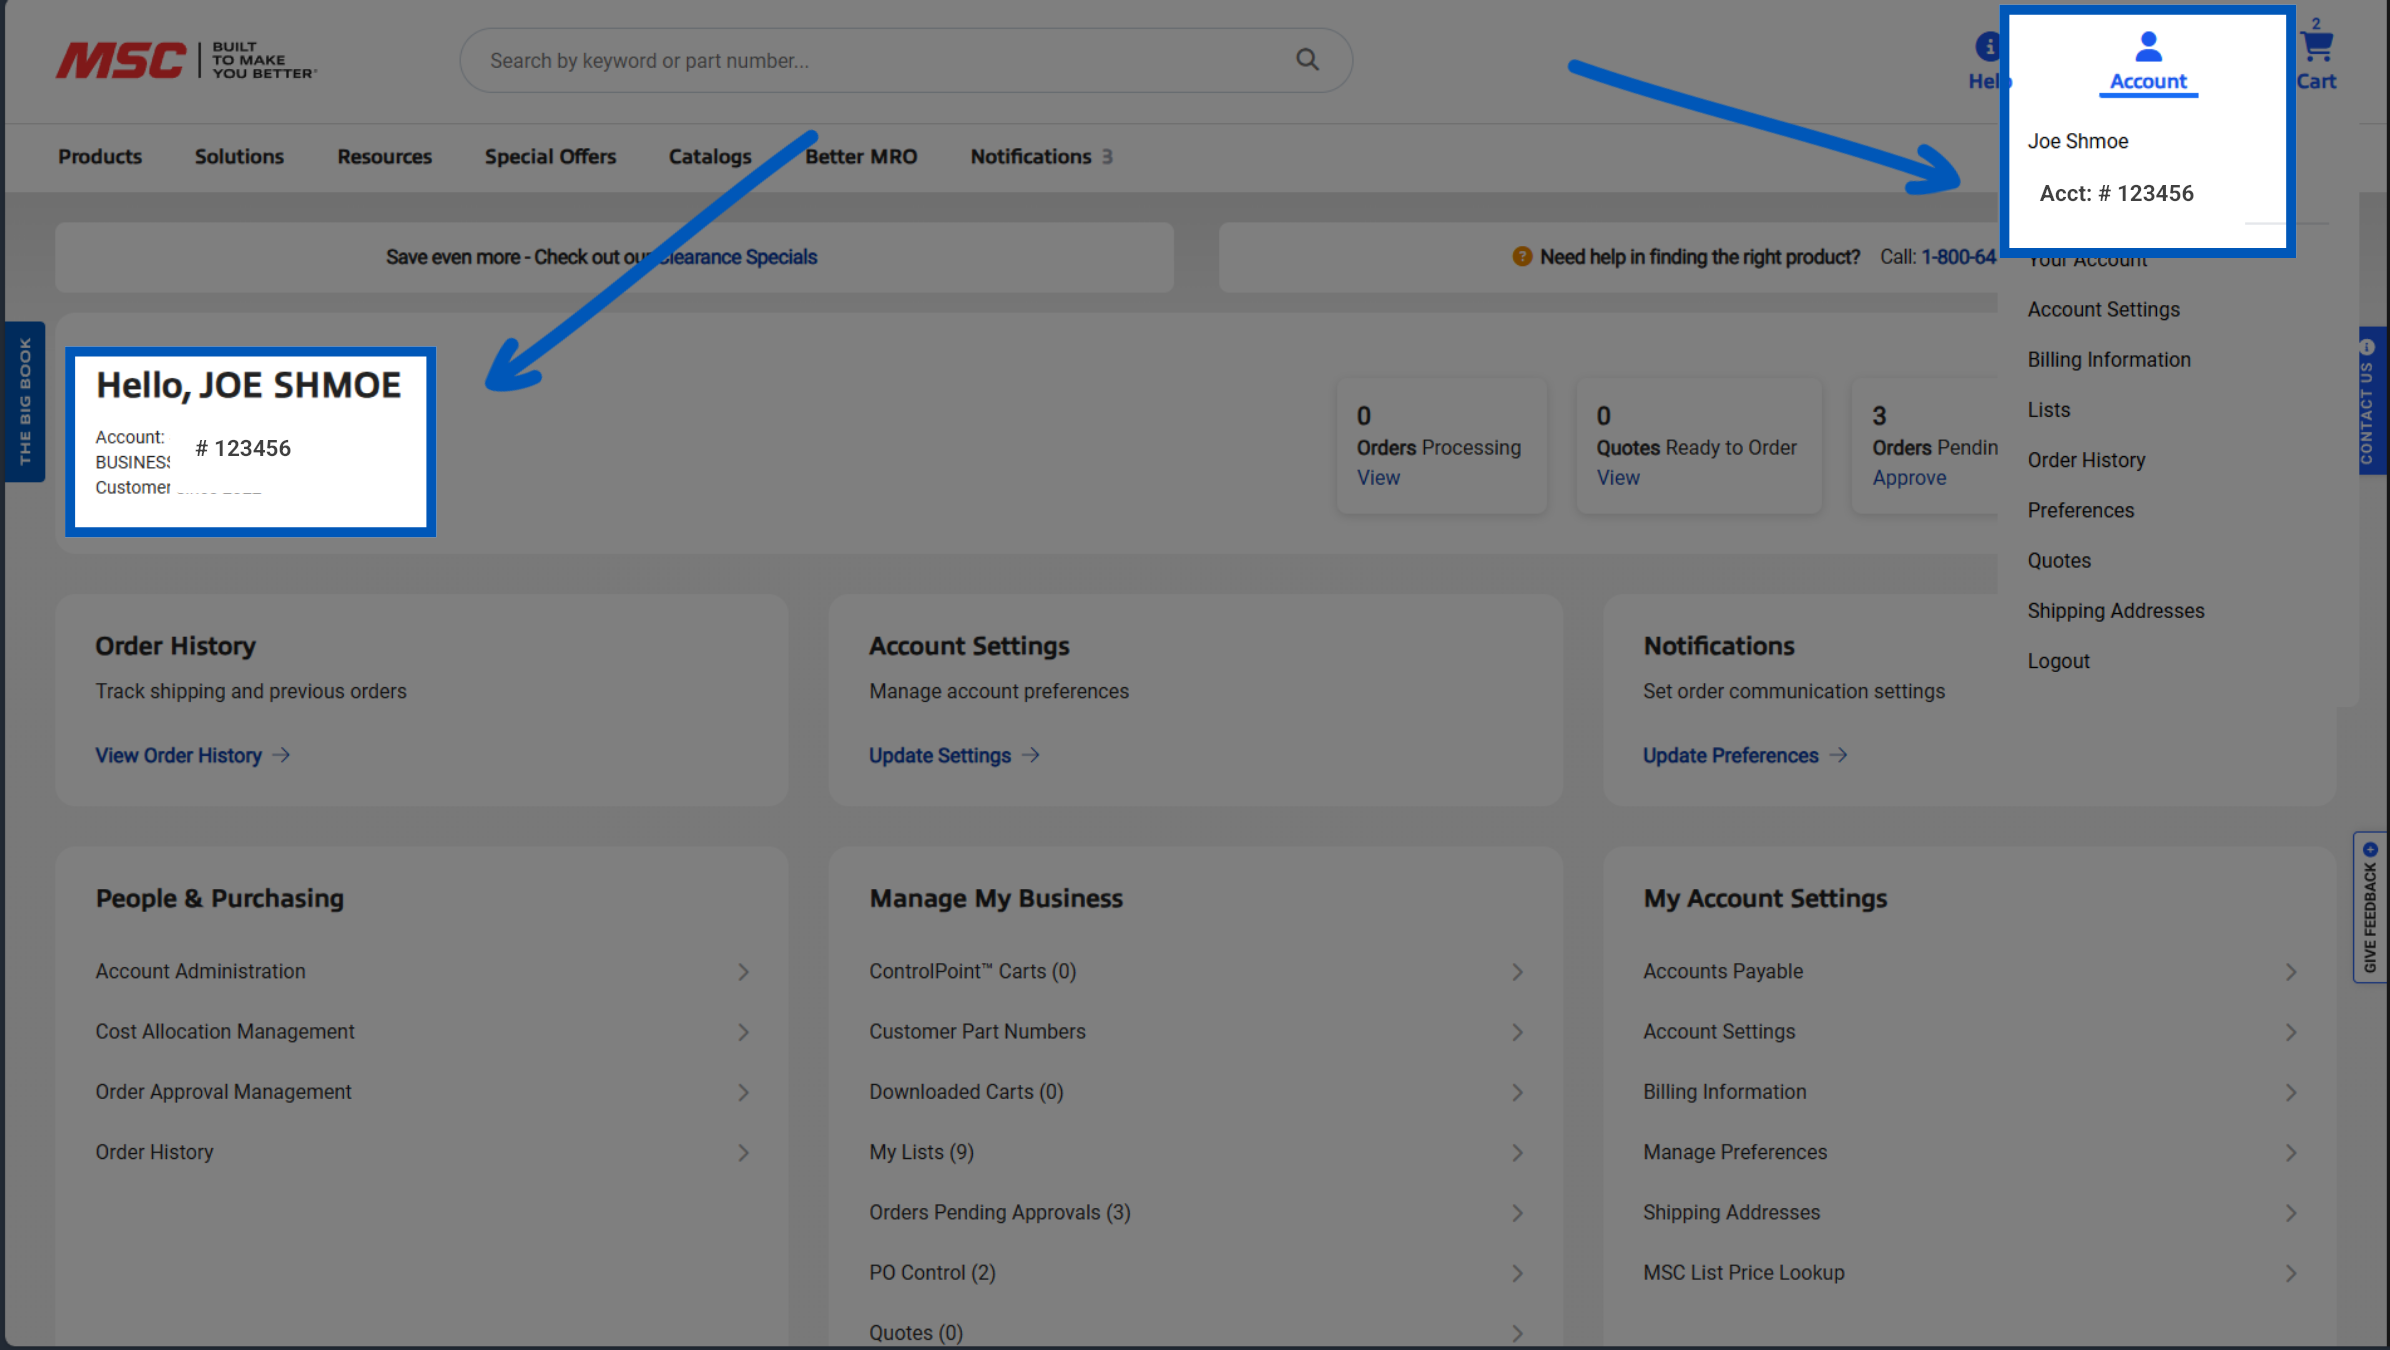Click arrow next to View Order History
The height and width of the screenshot is (1350, 2390).
pos(281,755)
